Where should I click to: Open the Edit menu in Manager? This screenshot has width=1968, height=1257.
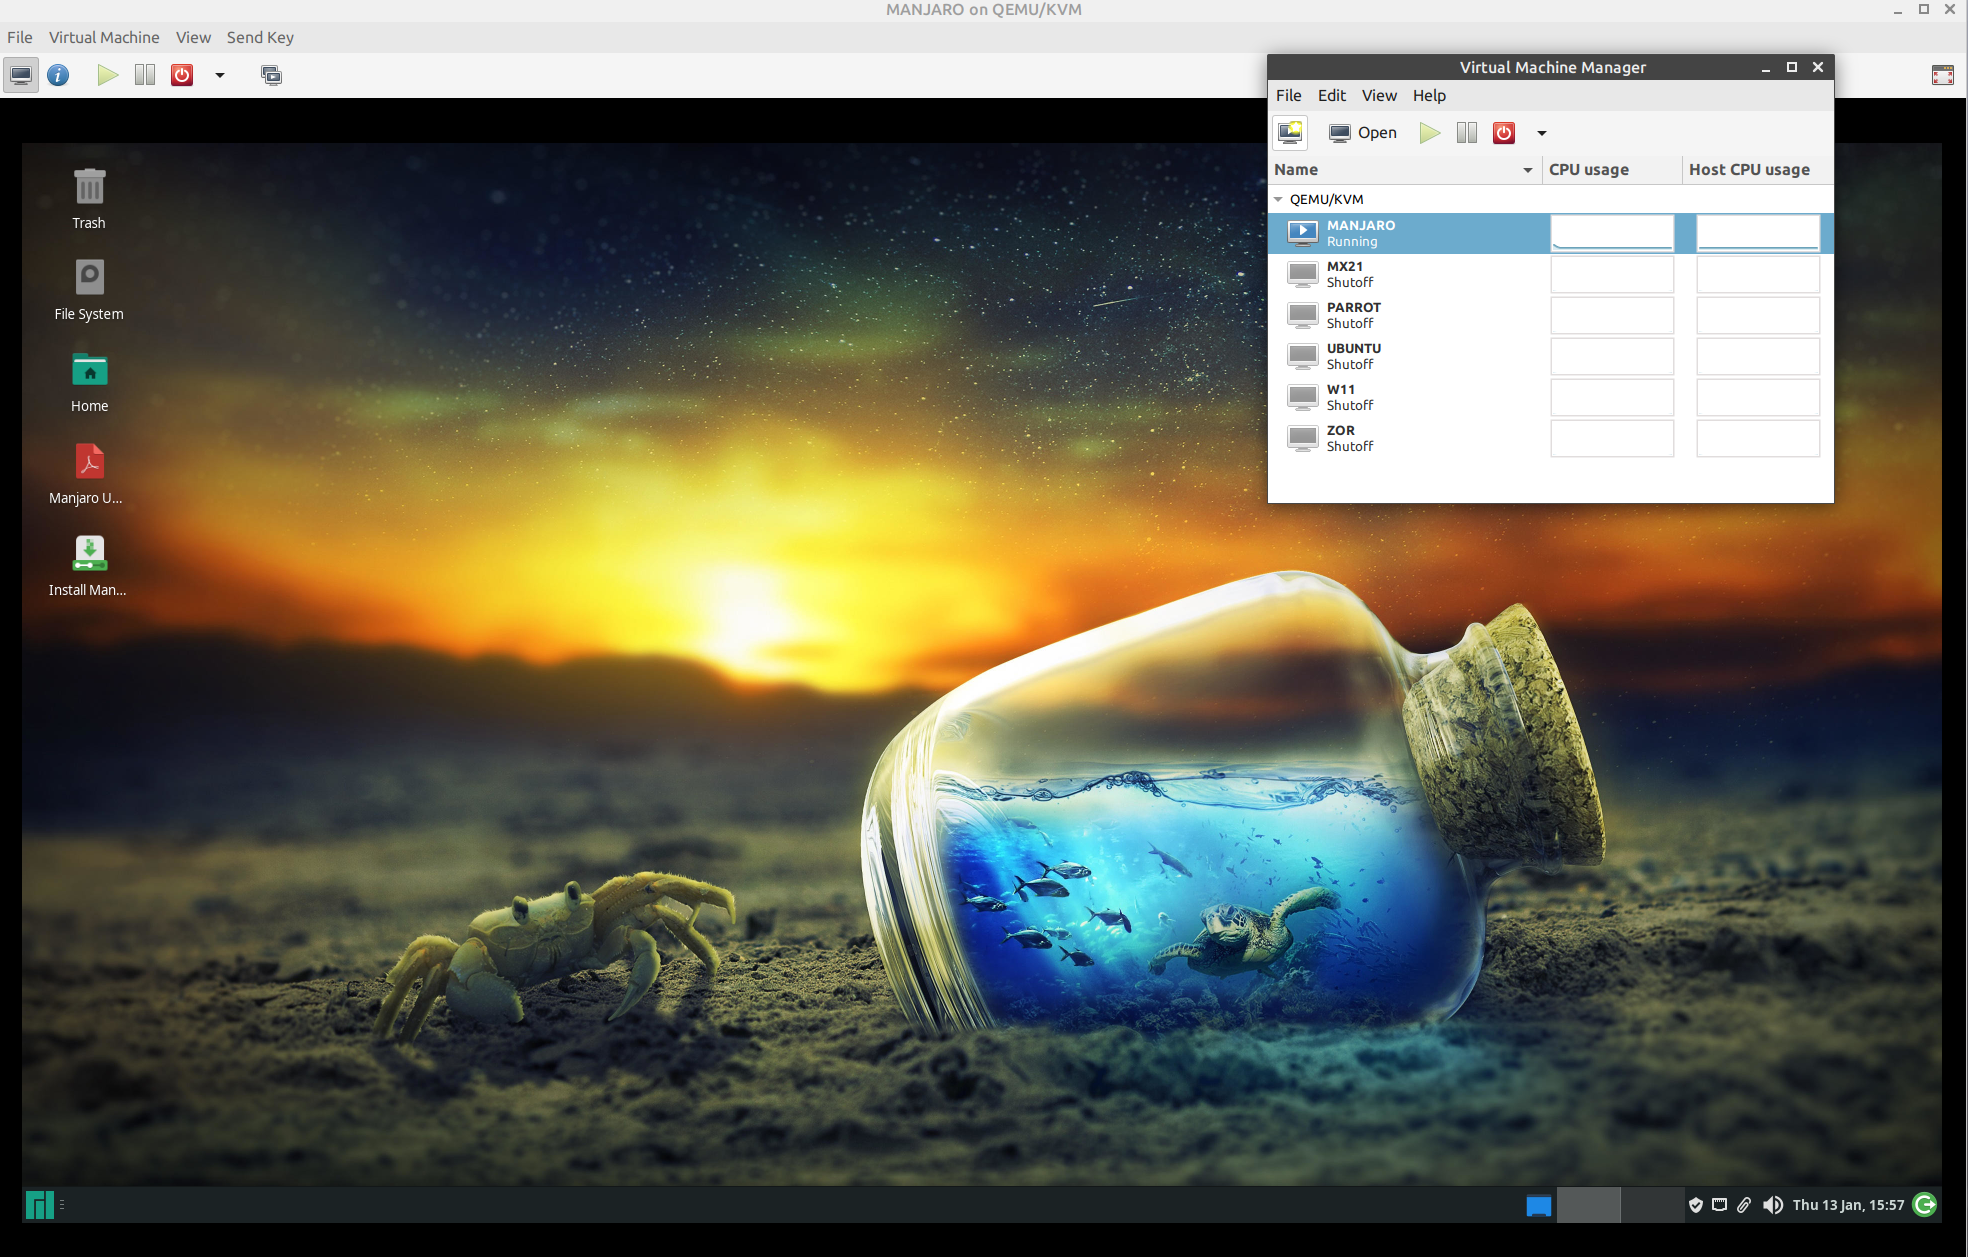click(1331, 95)
